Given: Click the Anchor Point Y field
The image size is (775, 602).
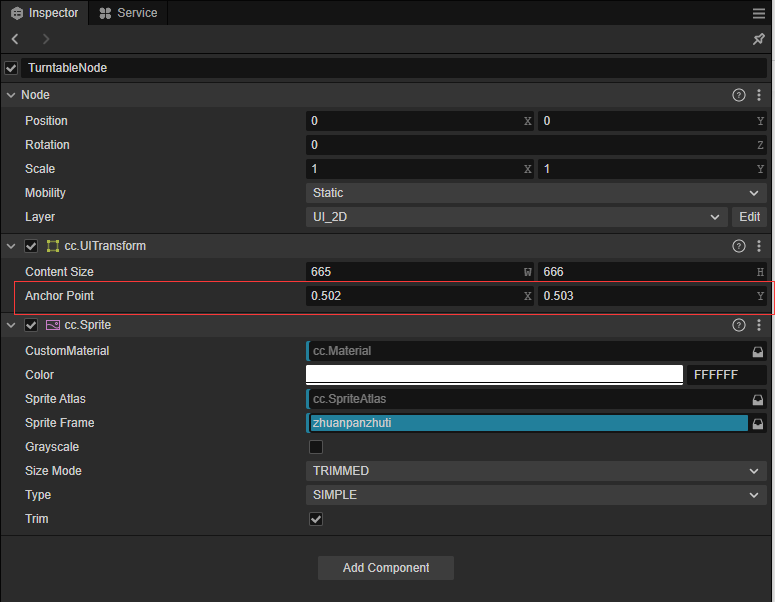Looking at the screenshot, I should (652, 296).
